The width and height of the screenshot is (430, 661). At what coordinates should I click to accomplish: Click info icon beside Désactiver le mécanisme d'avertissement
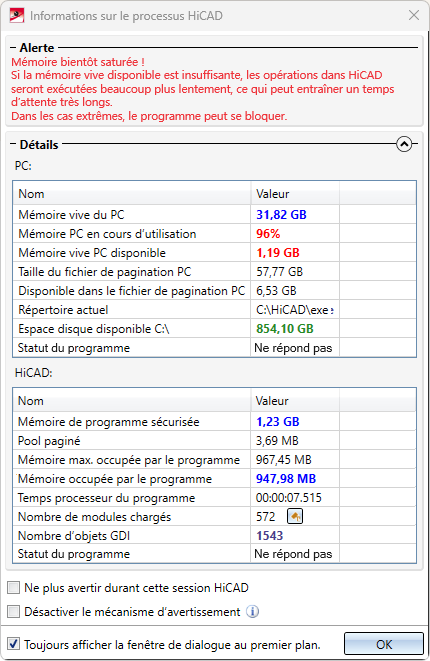click(x=252, y=611)
